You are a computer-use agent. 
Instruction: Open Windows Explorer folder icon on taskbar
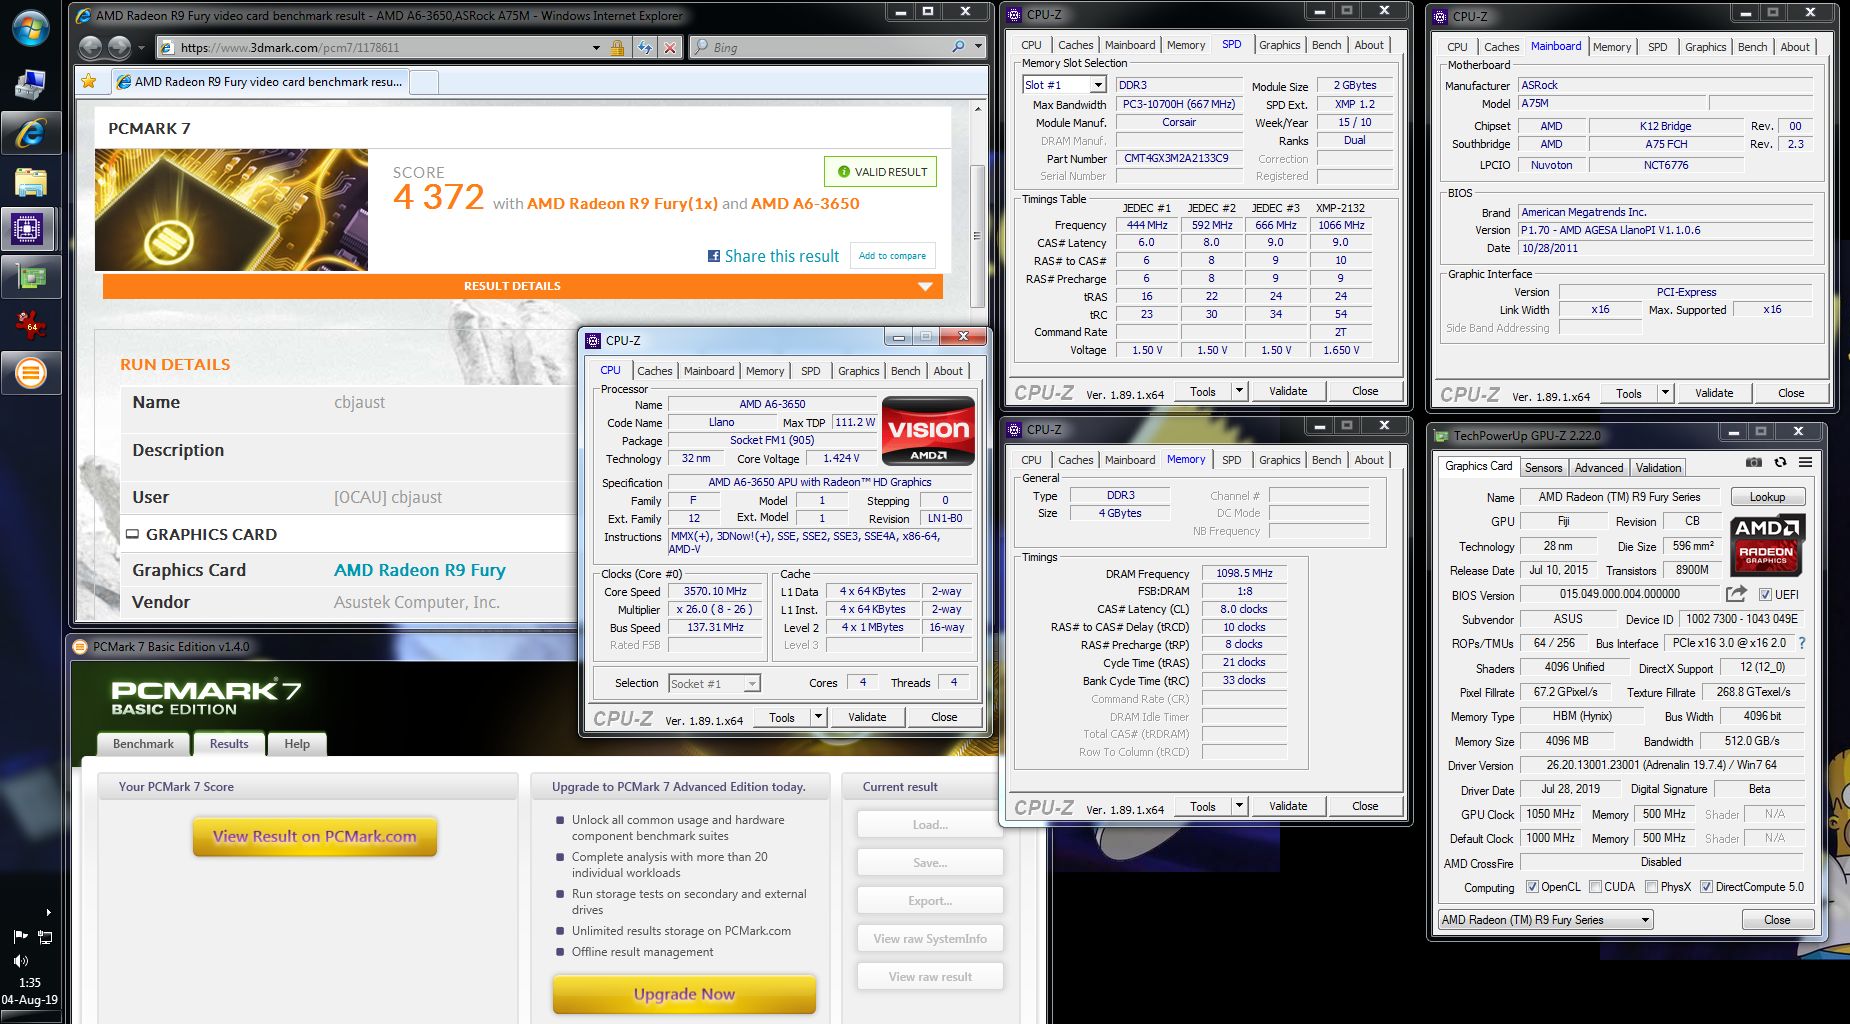click(31, 181)
